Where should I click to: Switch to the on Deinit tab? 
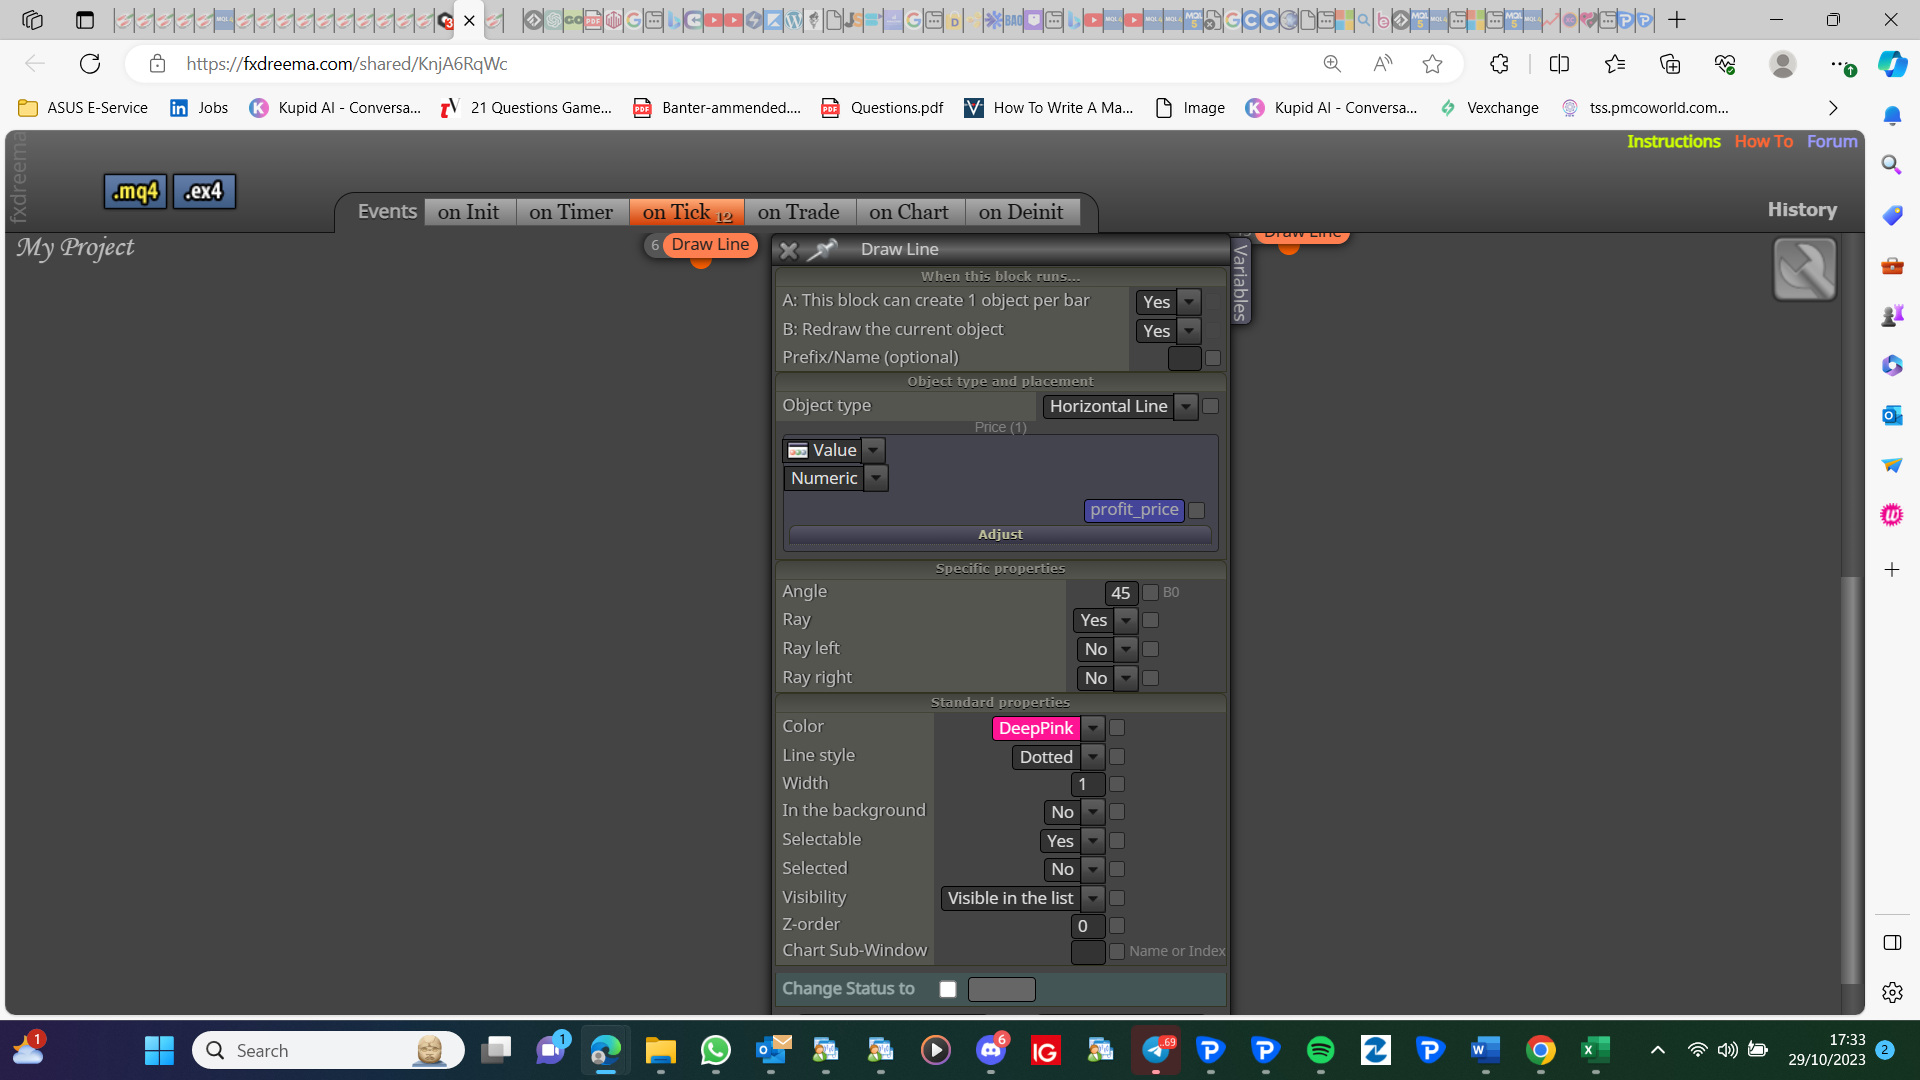pyautogui.click(x=1021, y=212)
